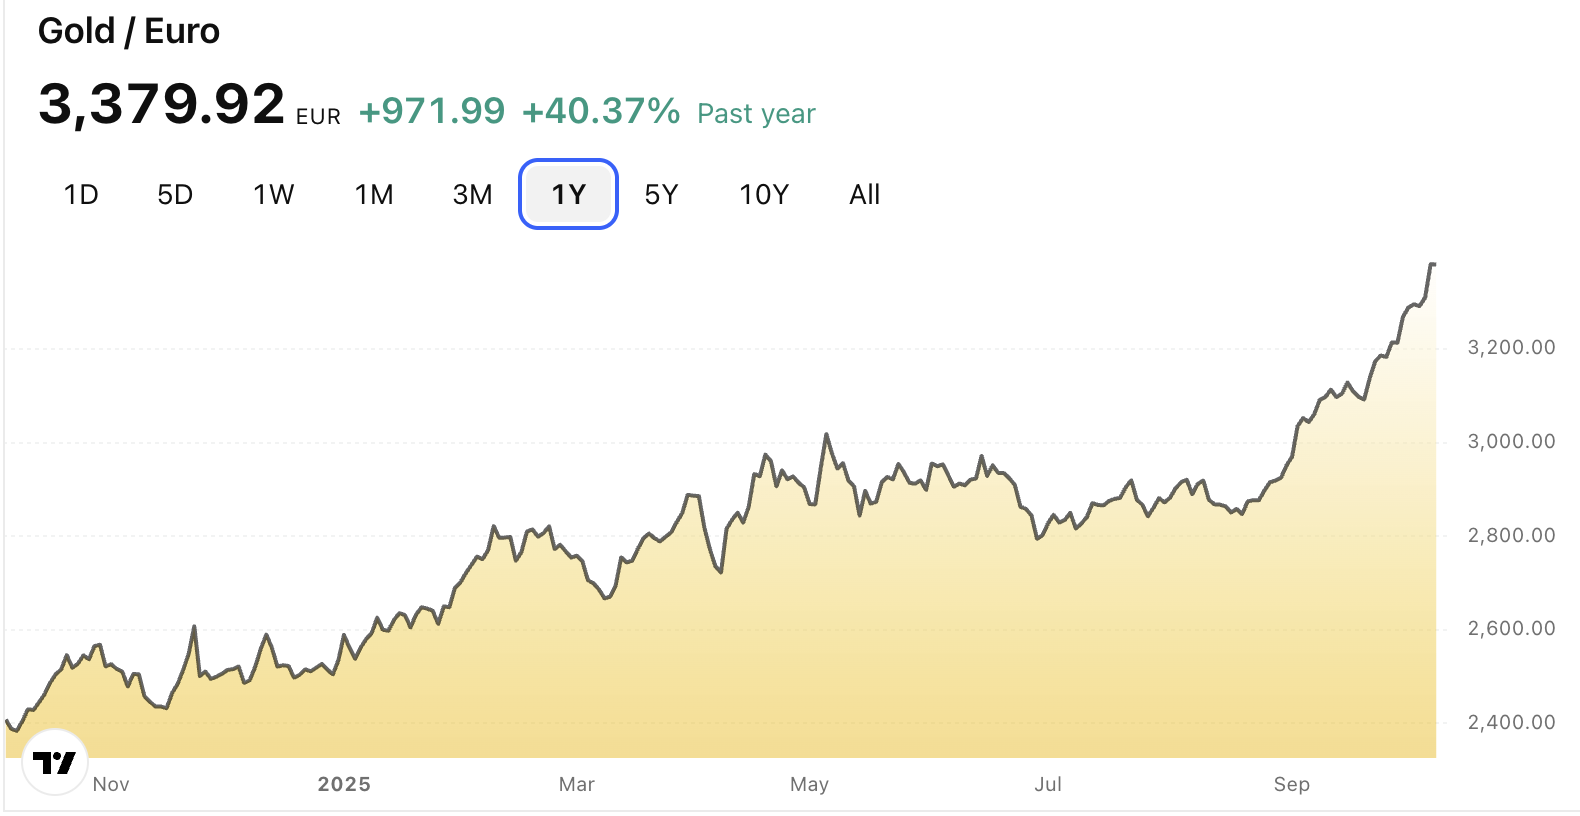Open the 10Y time range

point(764,194)
